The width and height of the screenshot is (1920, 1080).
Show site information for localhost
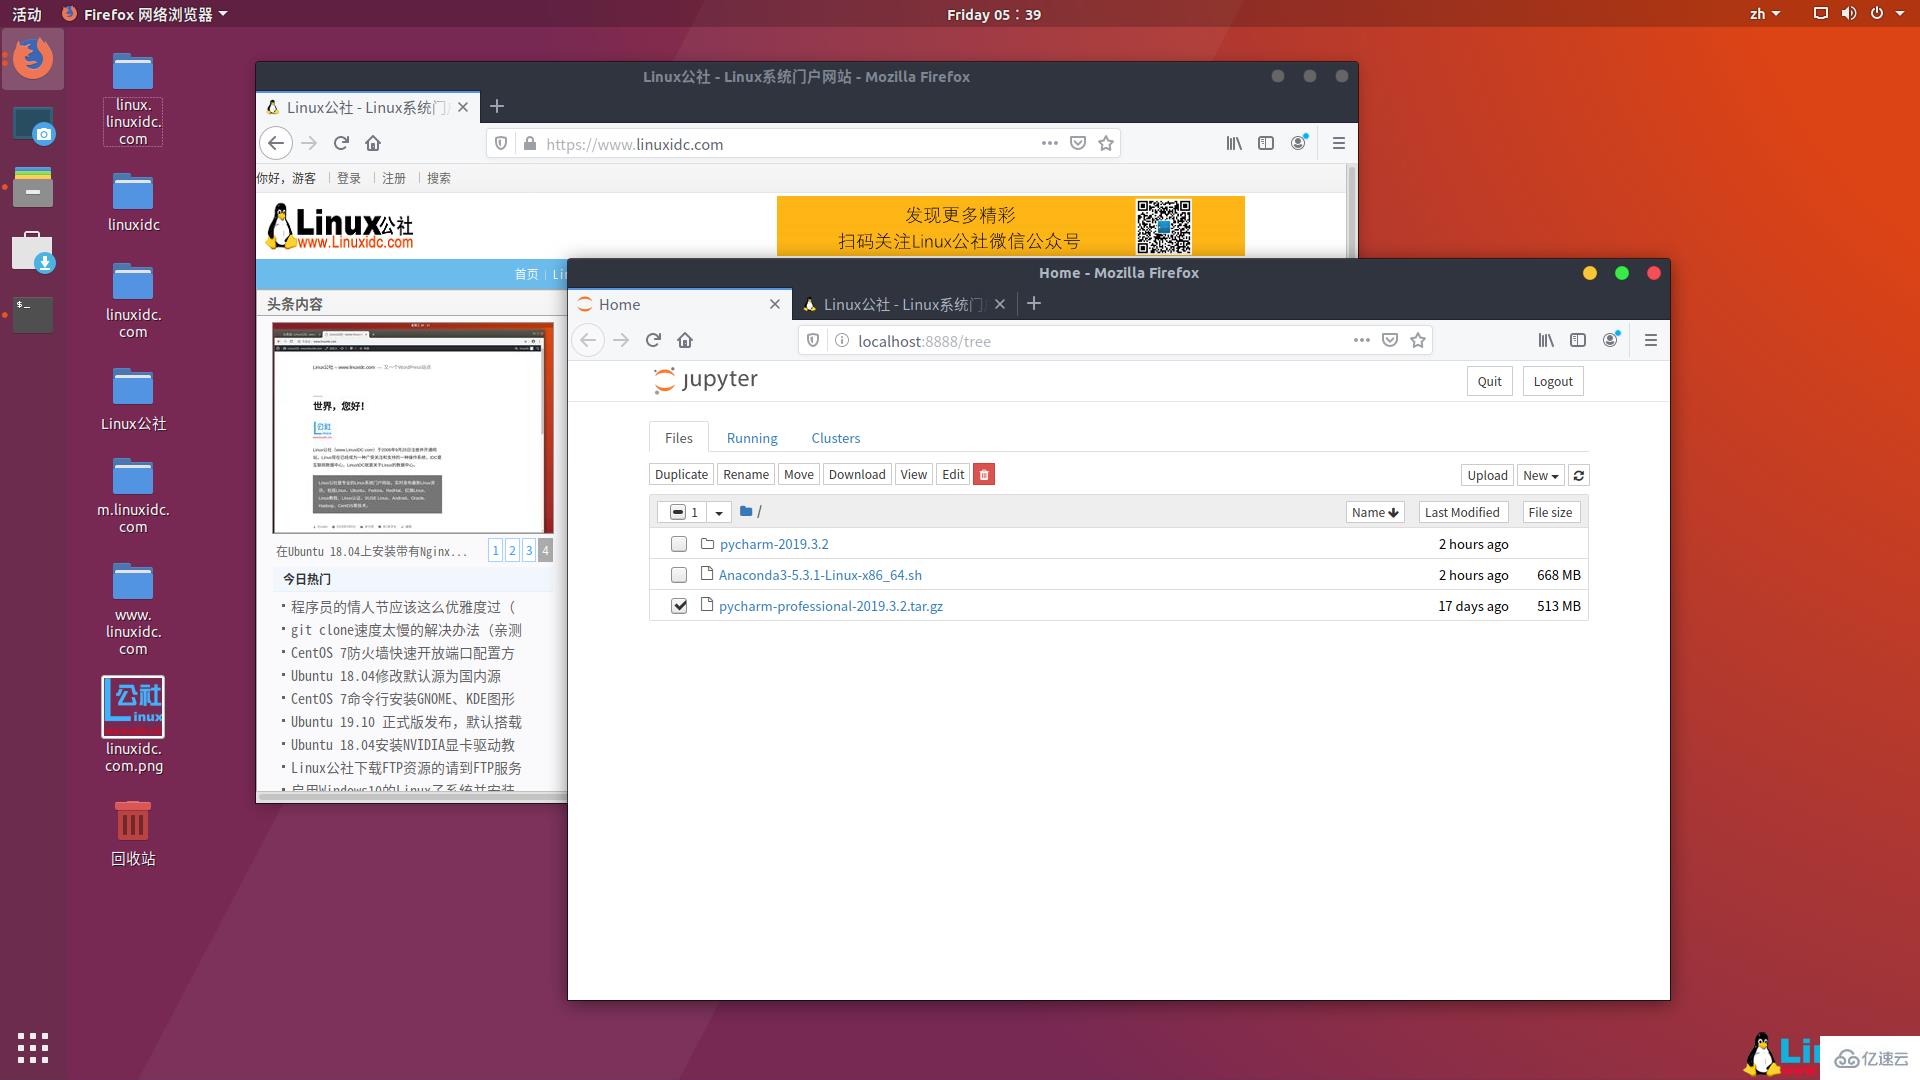tap(842, 341)
